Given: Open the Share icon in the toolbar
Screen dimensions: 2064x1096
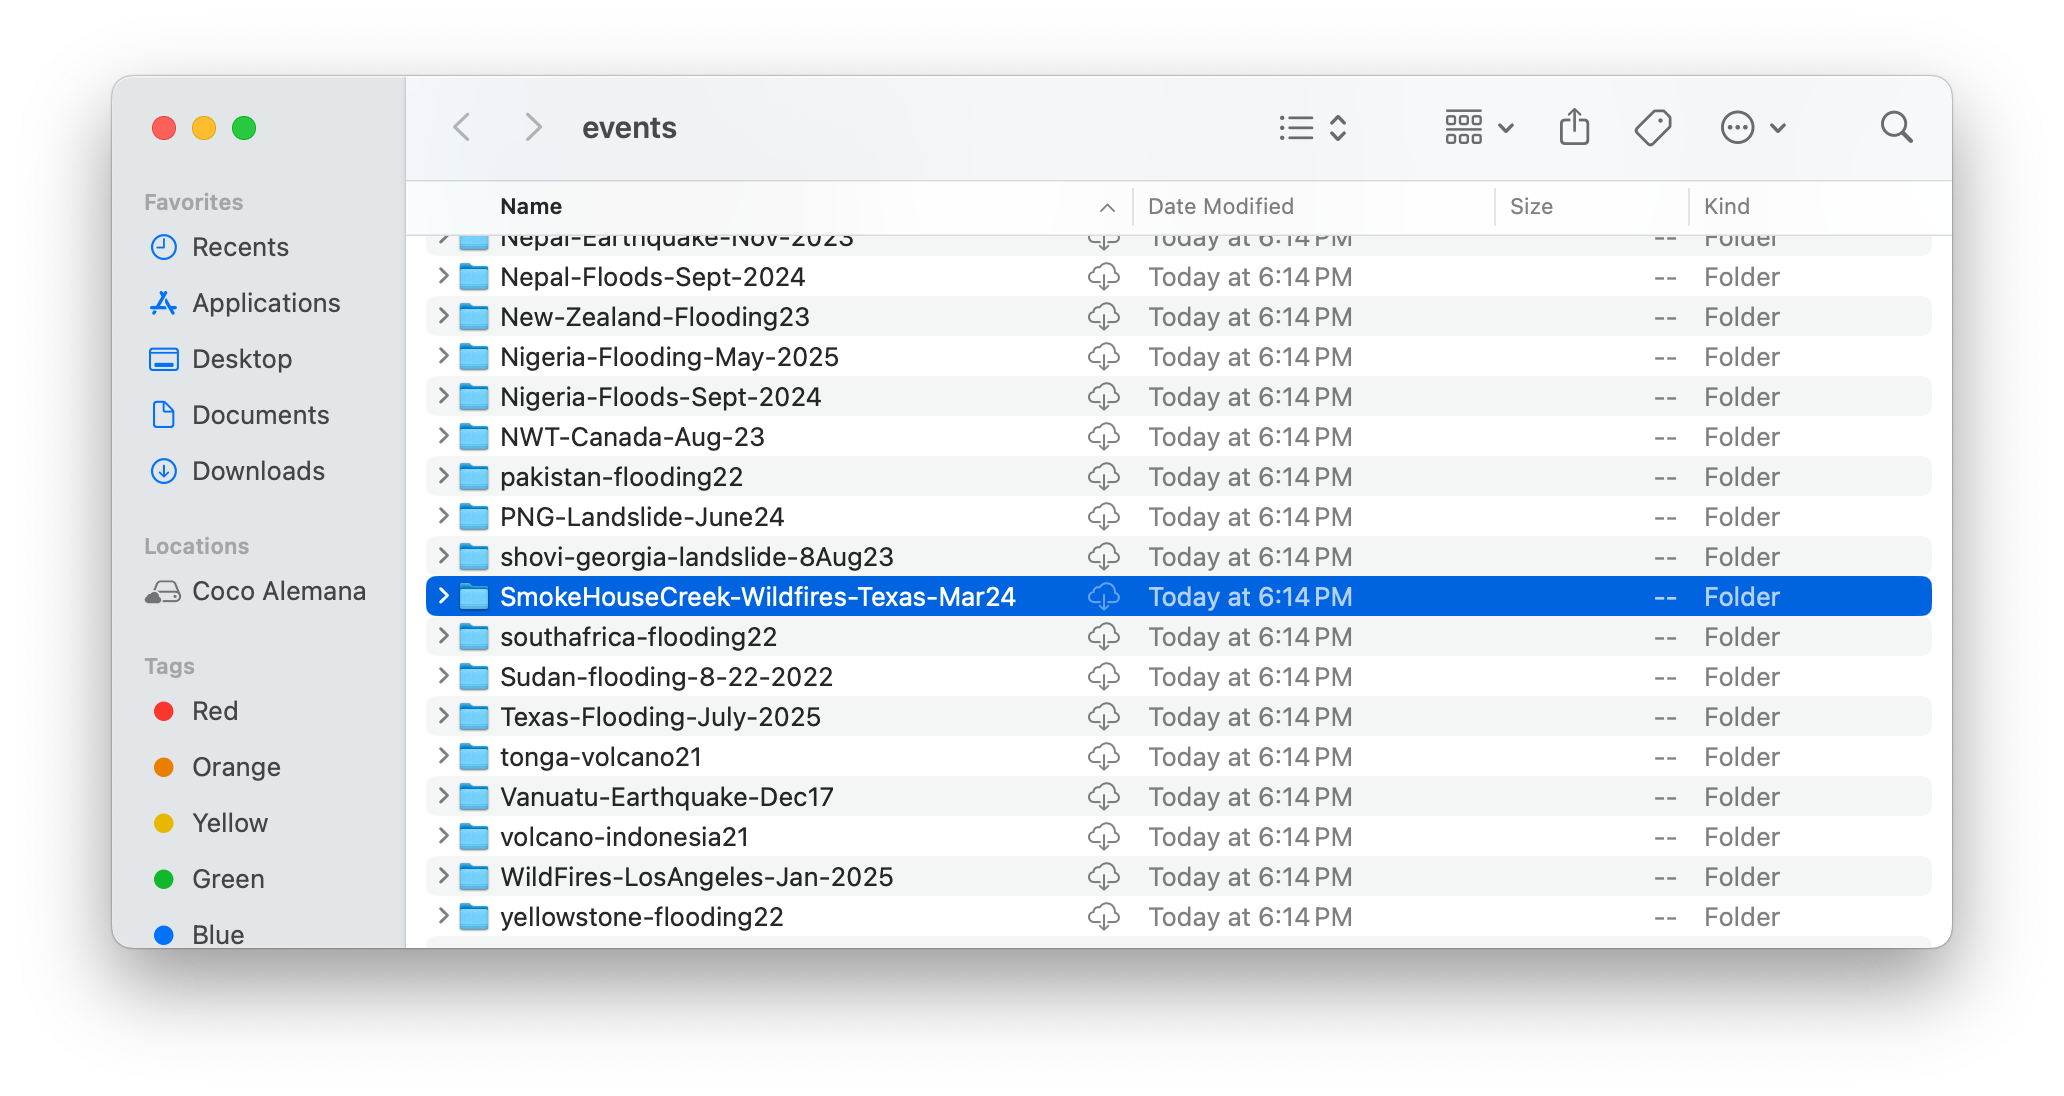Looking at the screenshot, I should [x=1573, y=127].
